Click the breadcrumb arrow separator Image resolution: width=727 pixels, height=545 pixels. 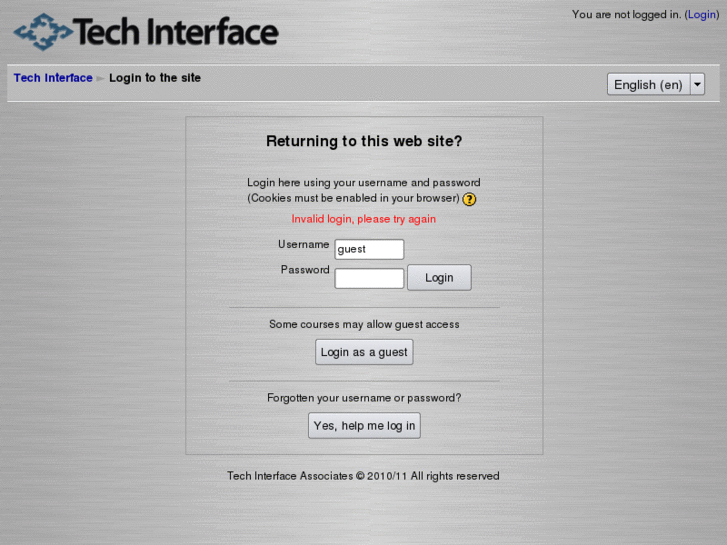101,79
